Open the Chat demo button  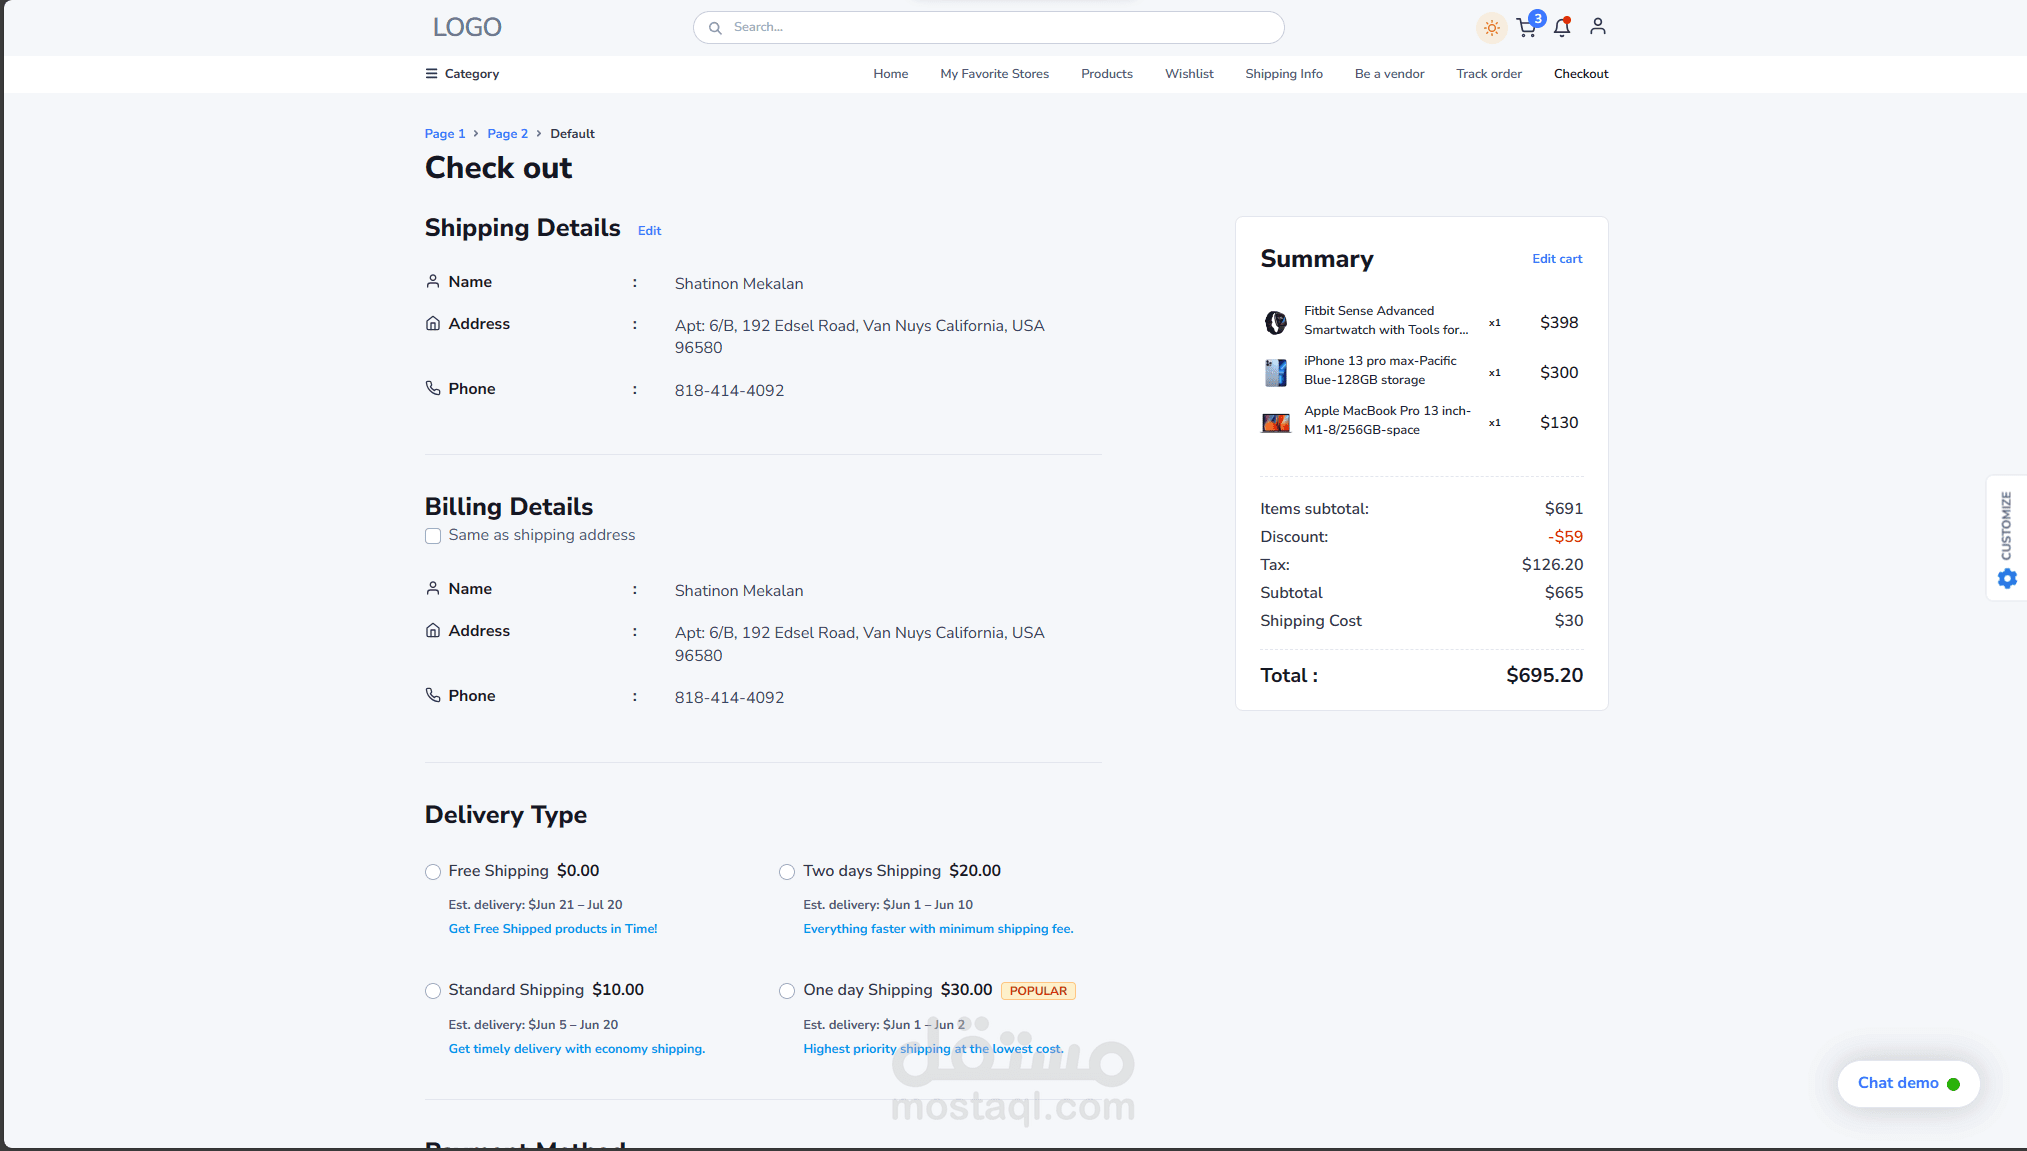[1907, 1083]
